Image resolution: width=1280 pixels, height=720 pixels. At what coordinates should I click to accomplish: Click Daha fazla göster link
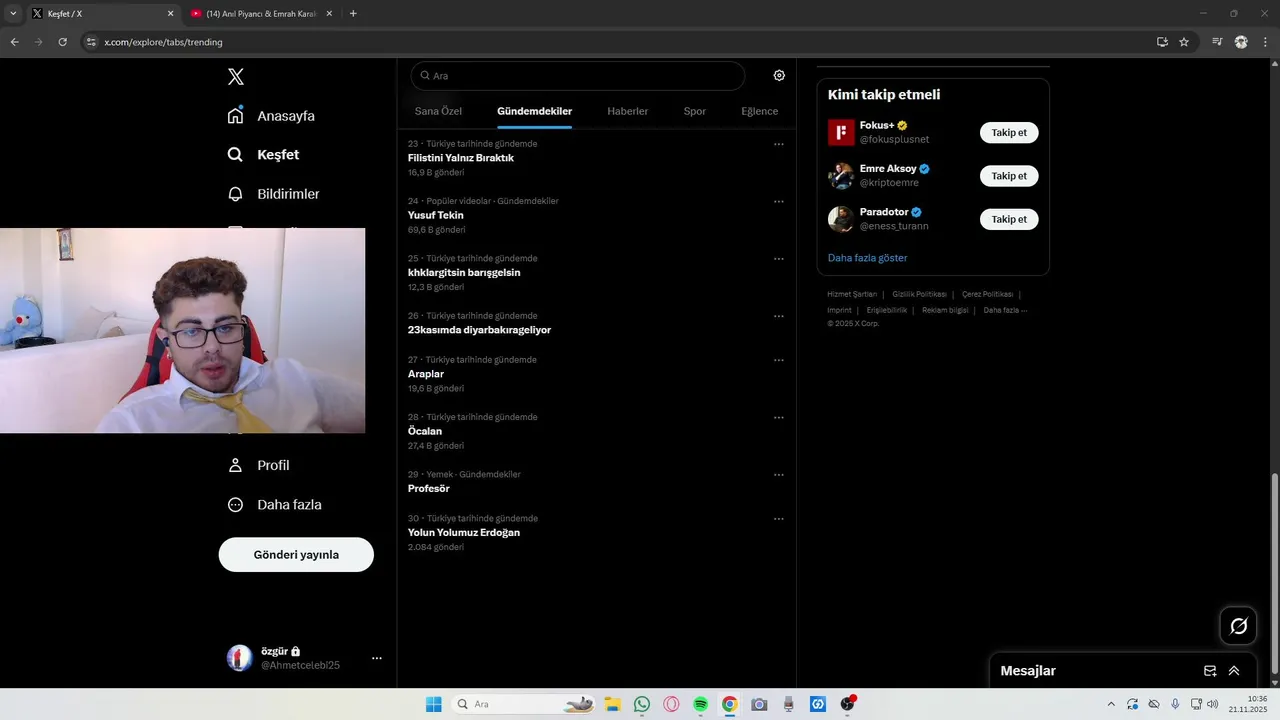click(867, 258)
